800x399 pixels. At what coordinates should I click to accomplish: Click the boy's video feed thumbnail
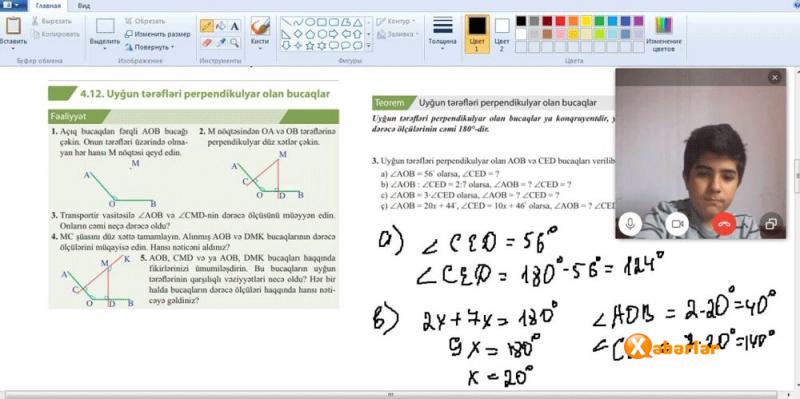[x=700, y=153]
